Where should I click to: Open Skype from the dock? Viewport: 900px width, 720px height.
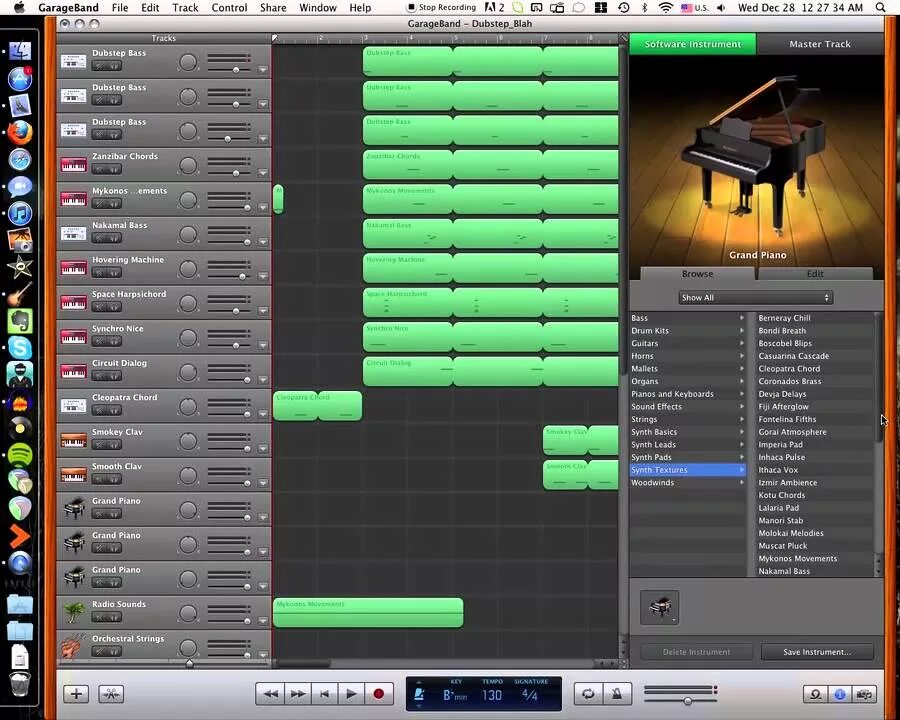pos(20,348)
